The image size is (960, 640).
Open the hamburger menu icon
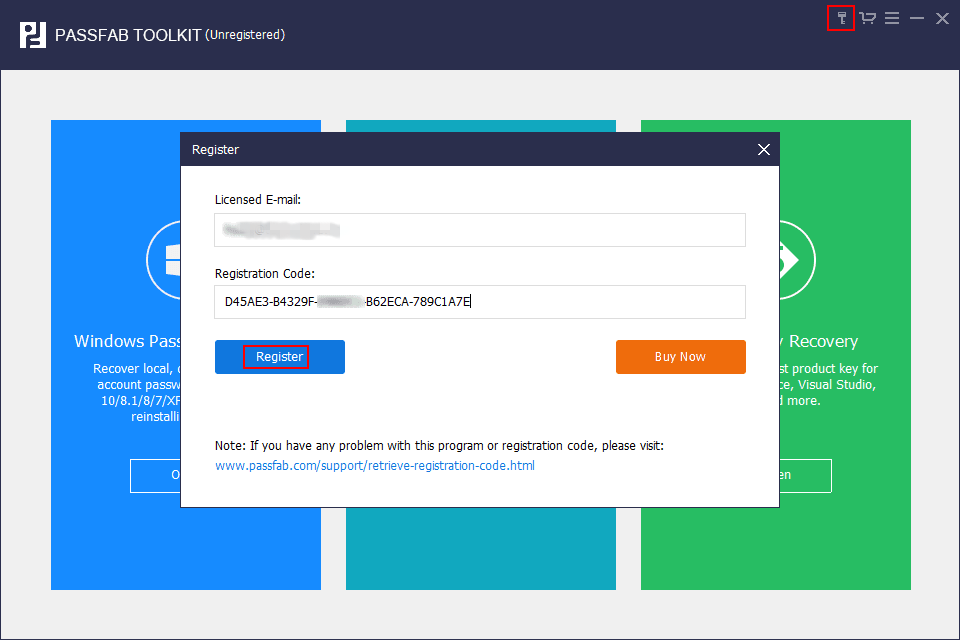[892, 18]
